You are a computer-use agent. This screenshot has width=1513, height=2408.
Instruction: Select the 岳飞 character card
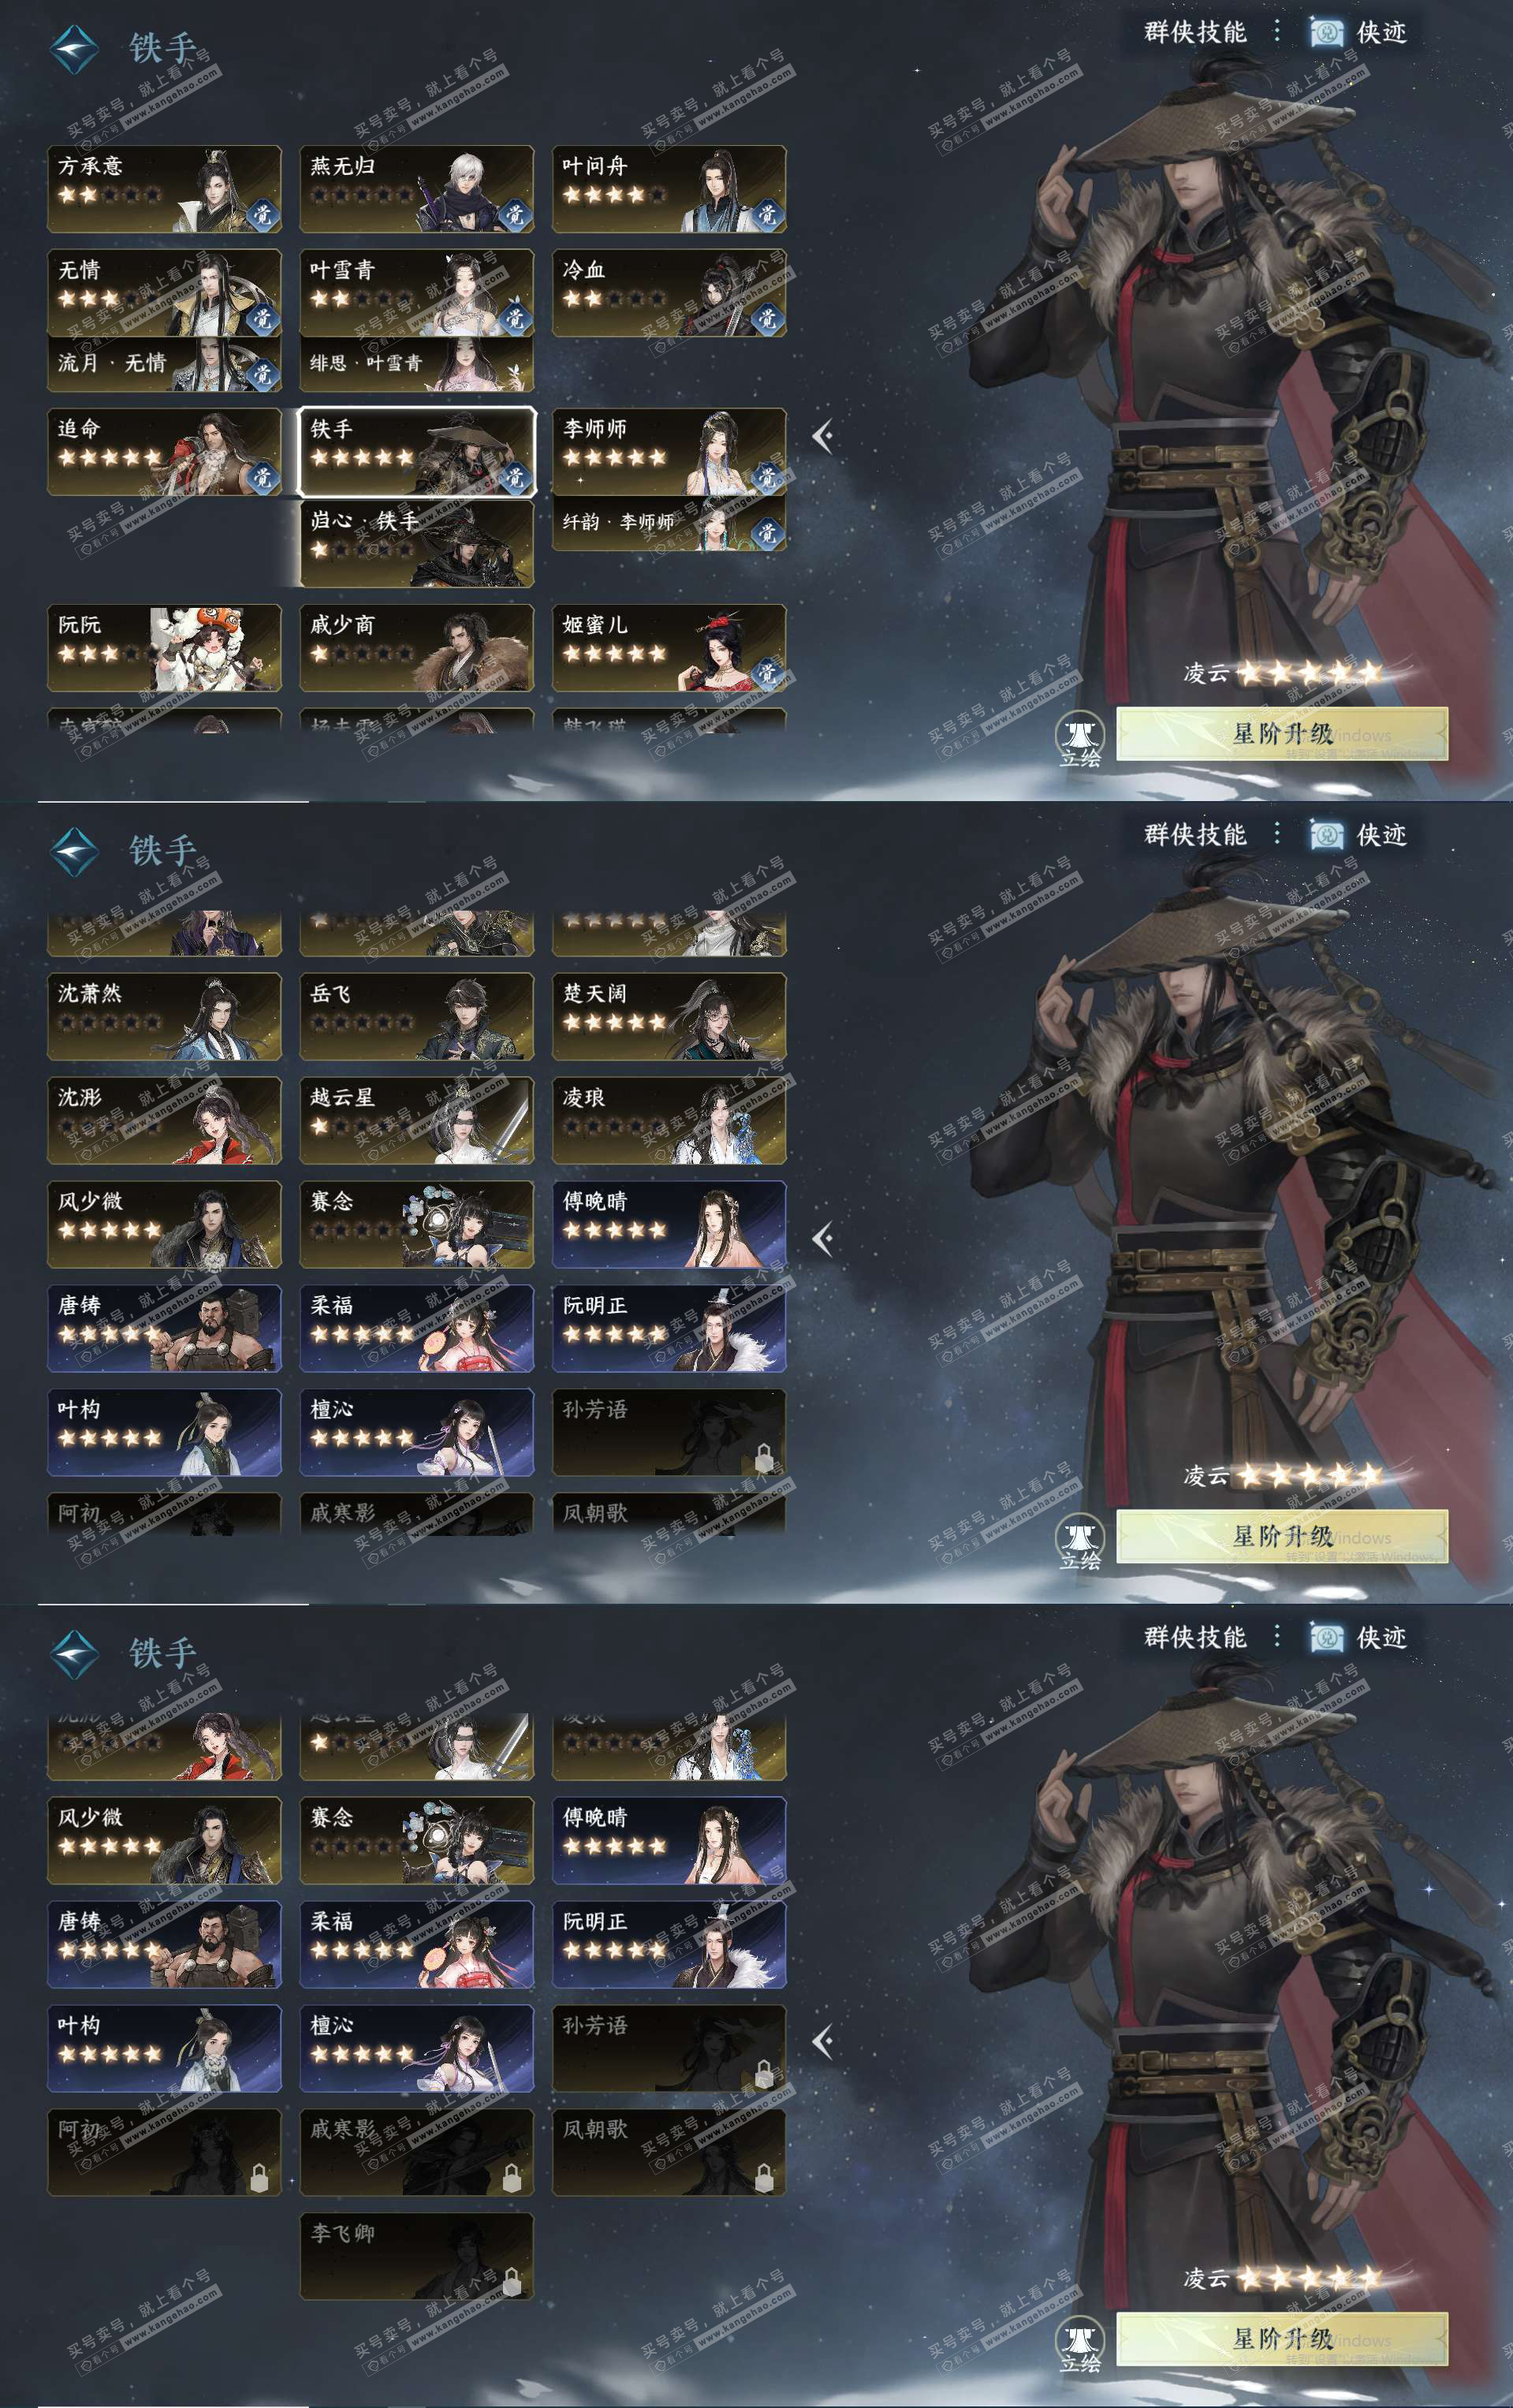[x=417, y=1016]
